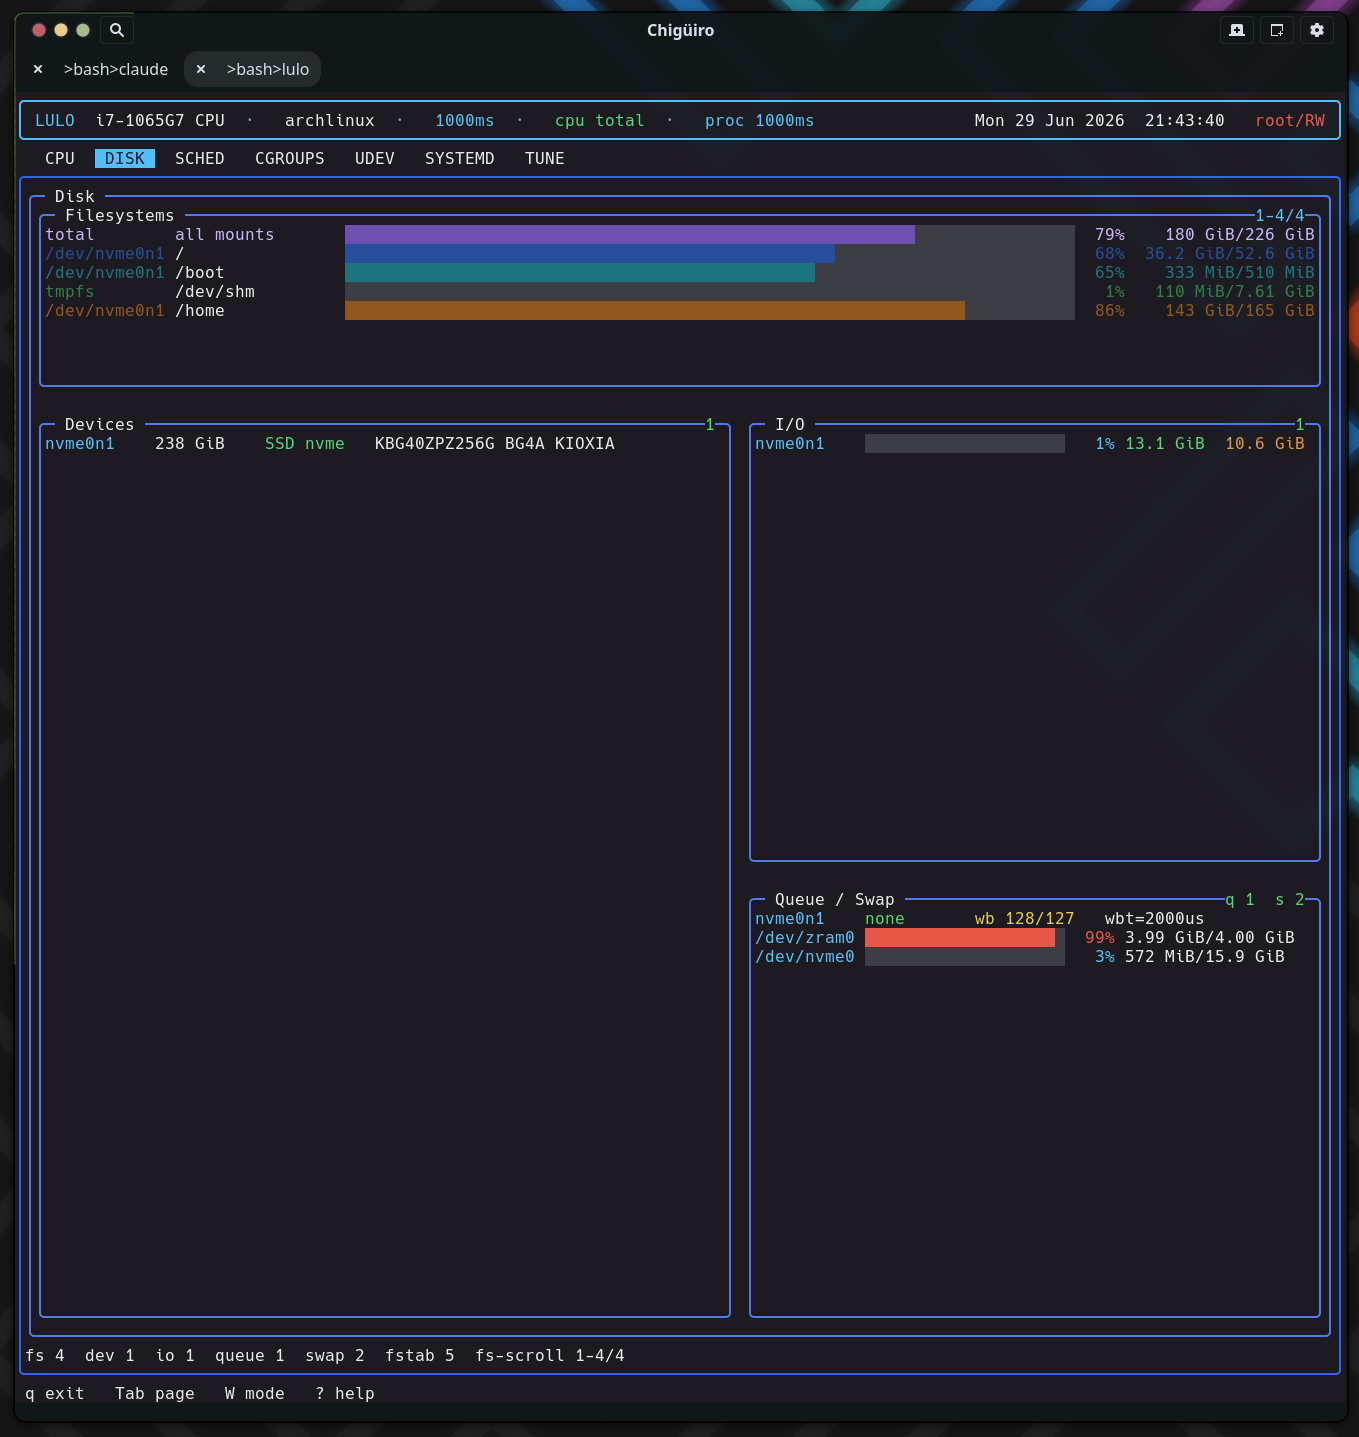
Task: Click the 86% home usage percentage
Action: pos(1110,310)
